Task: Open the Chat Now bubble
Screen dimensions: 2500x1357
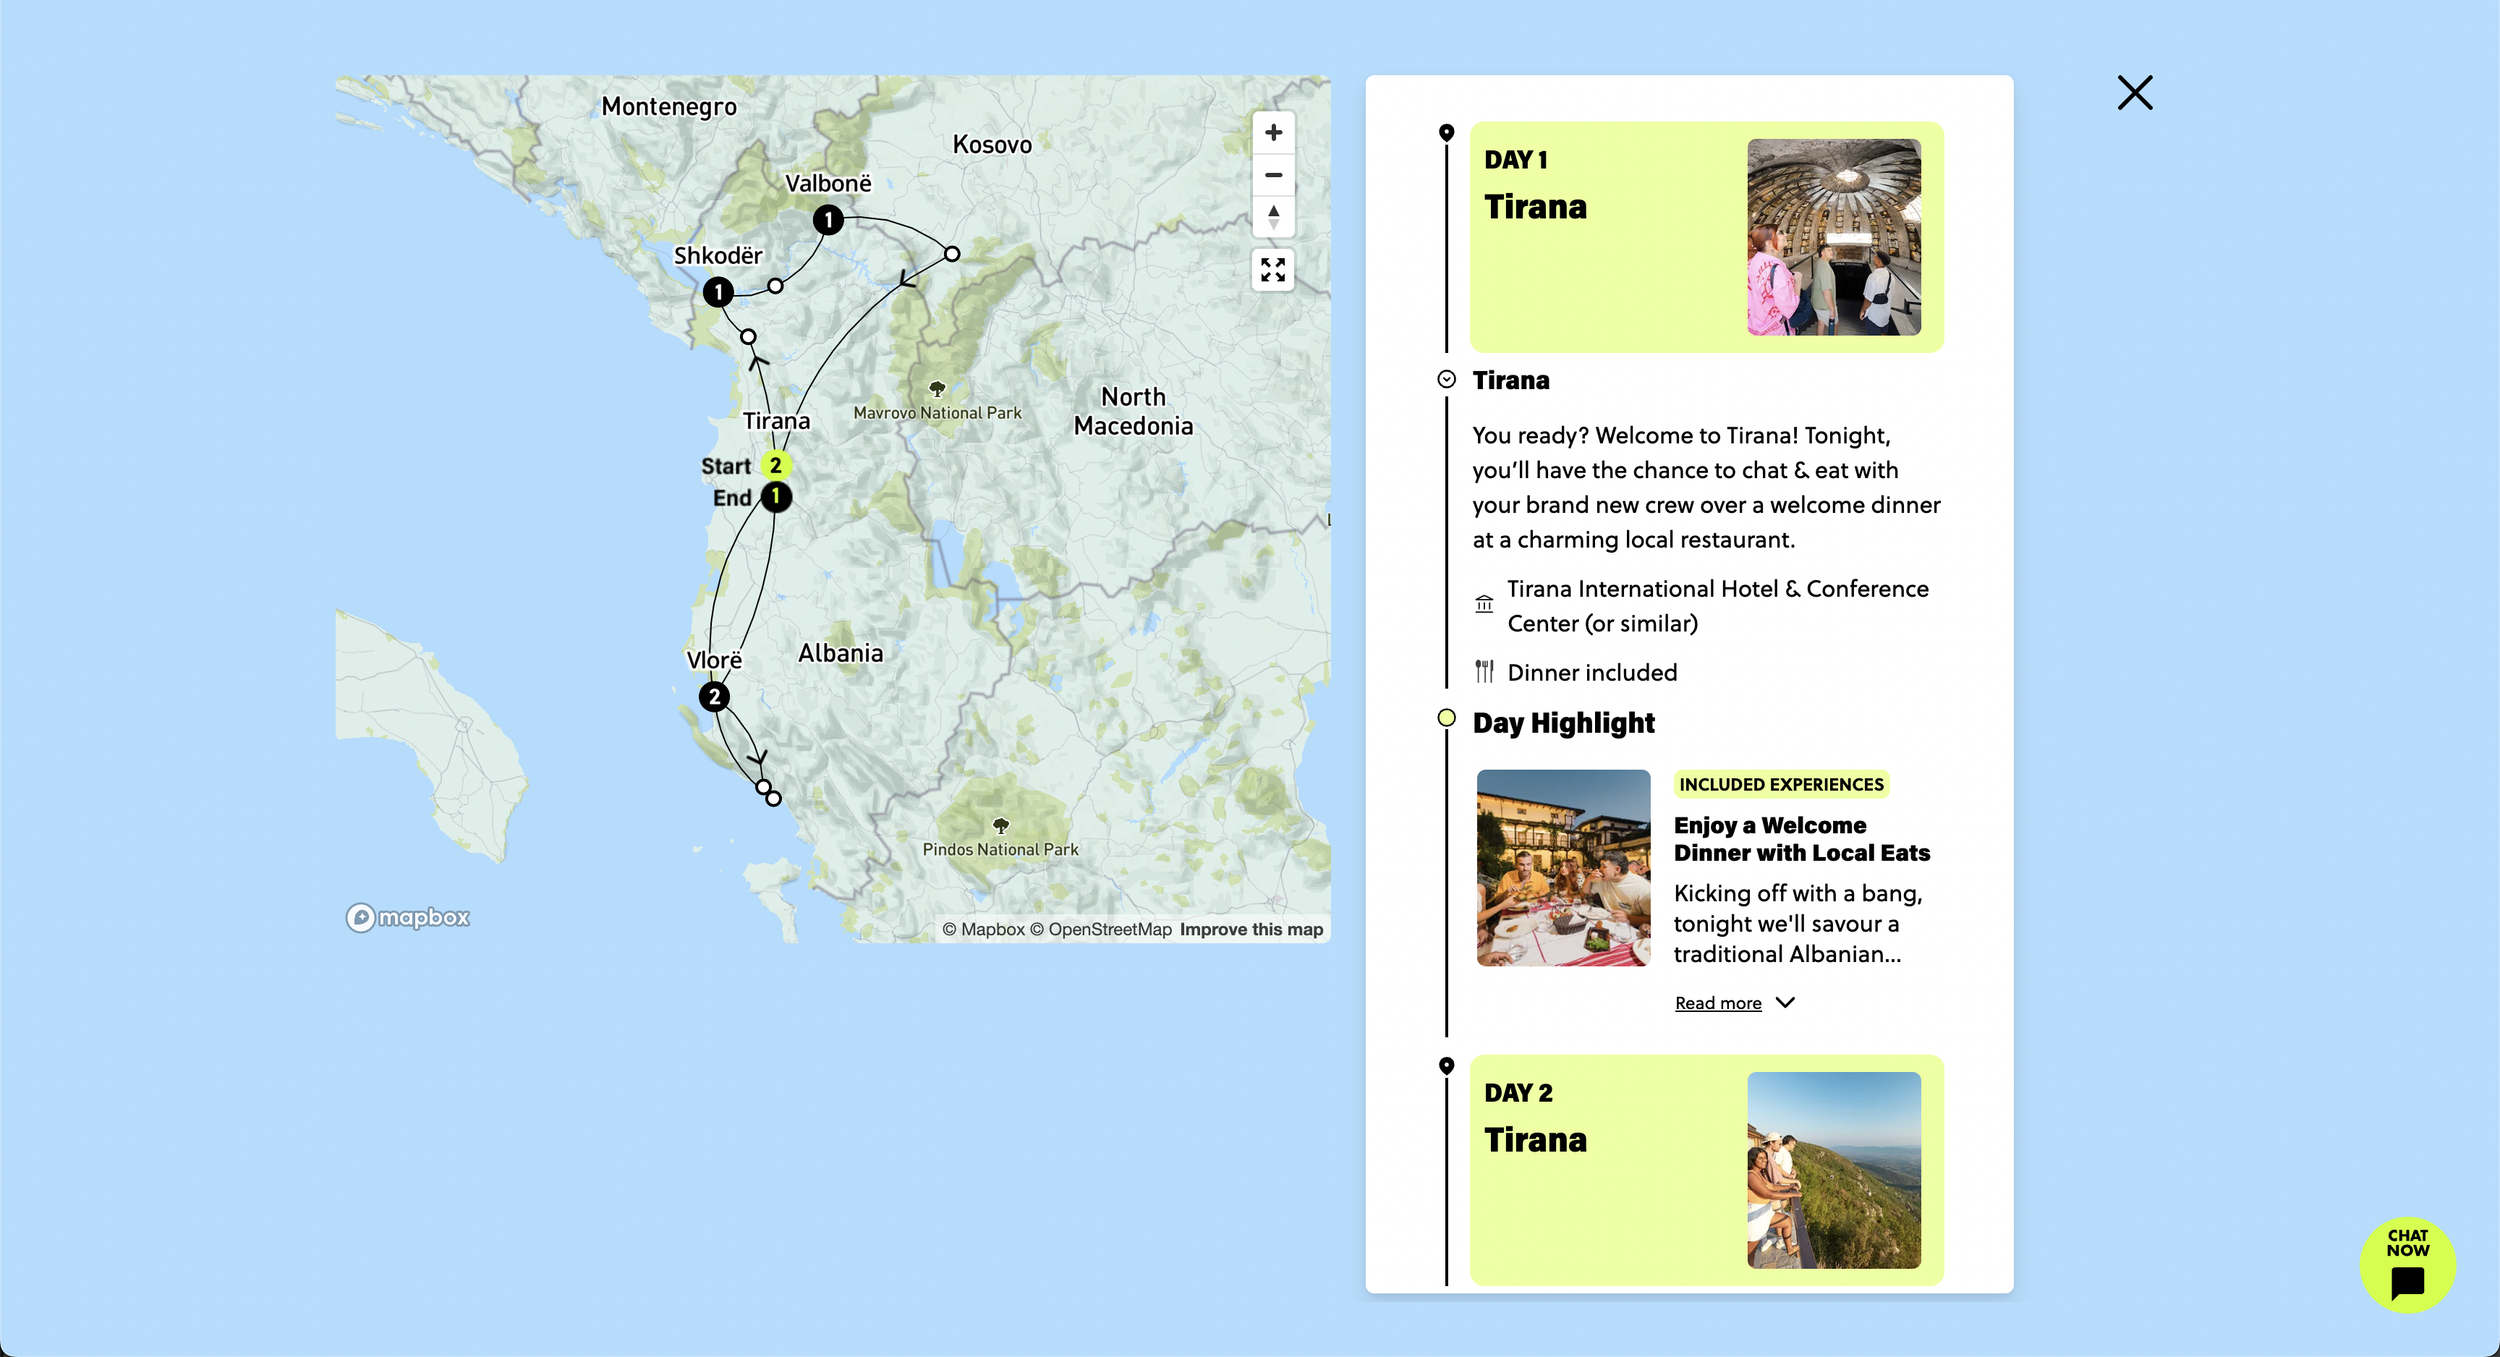Action: tap(2407, 1264)
